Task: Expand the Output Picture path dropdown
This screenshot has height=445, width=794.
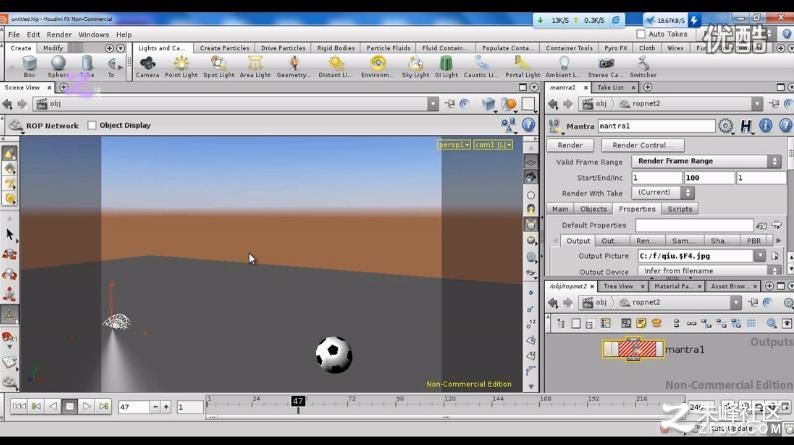Action: 759,256
